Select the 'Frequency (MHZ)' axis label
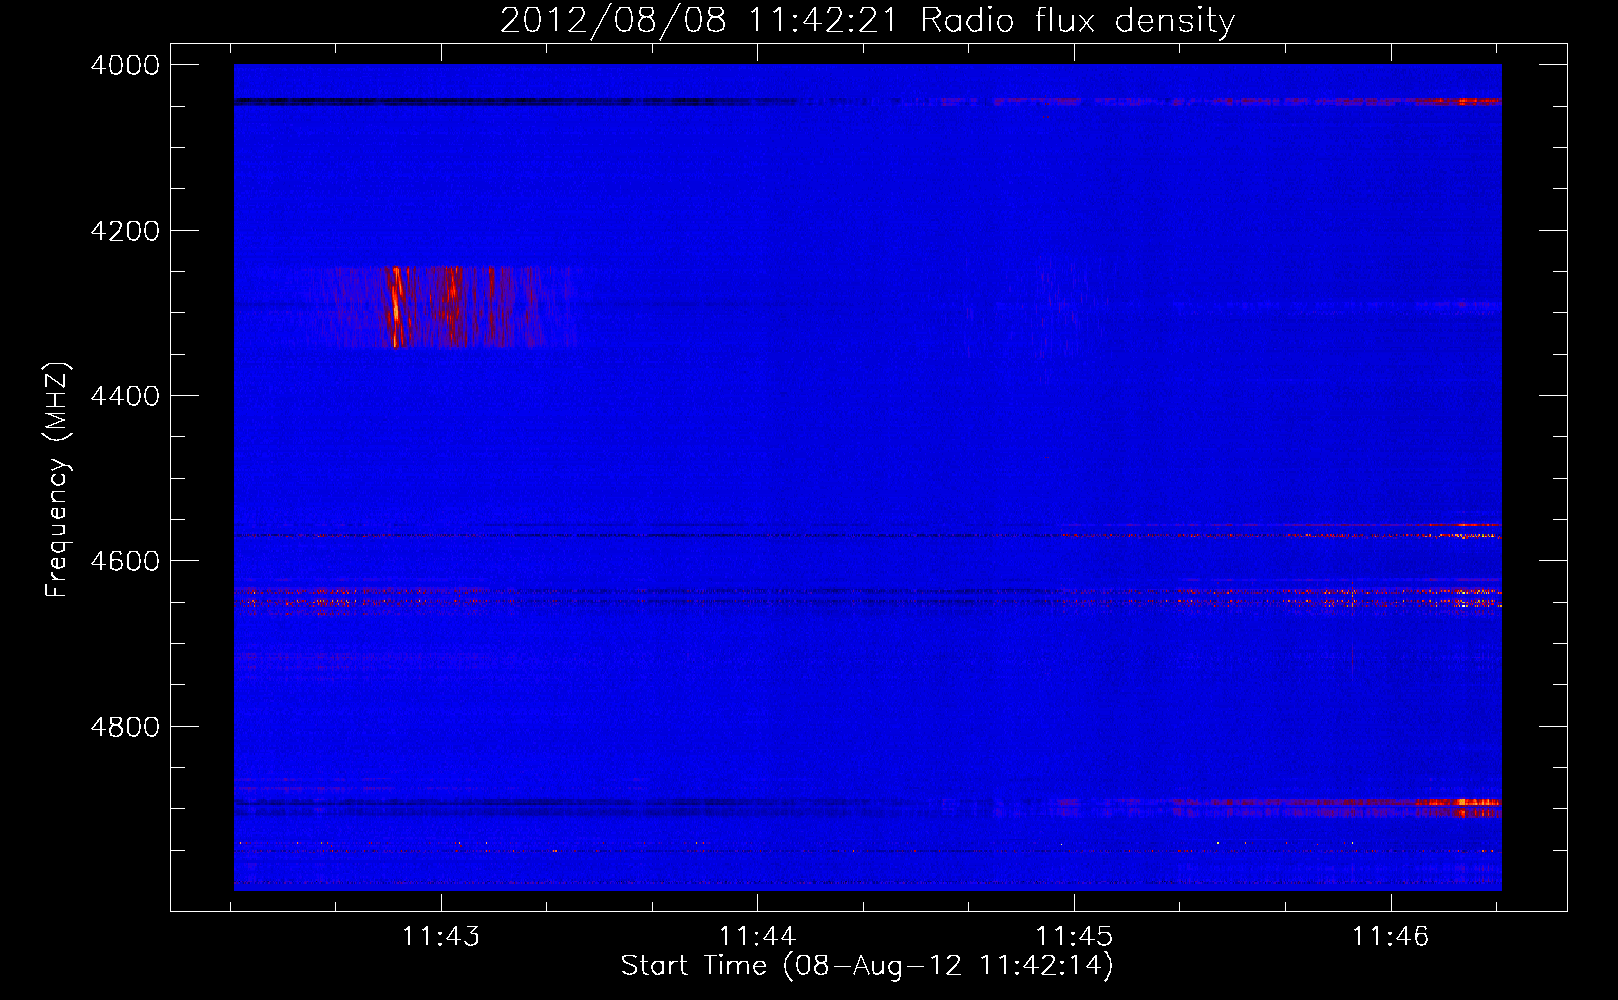 click(x=57, y=480)
